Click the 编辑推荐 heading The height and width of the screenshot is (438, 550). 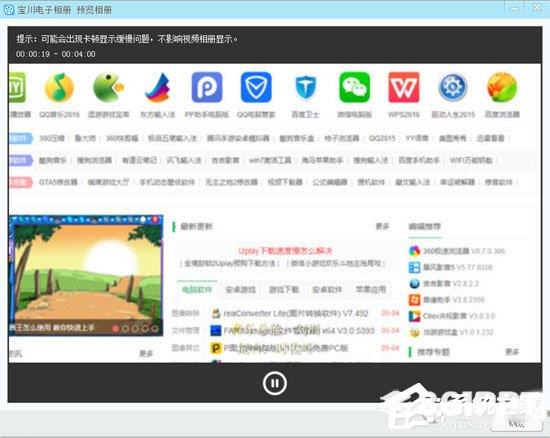pyautogui.click(x=424, y=227)
